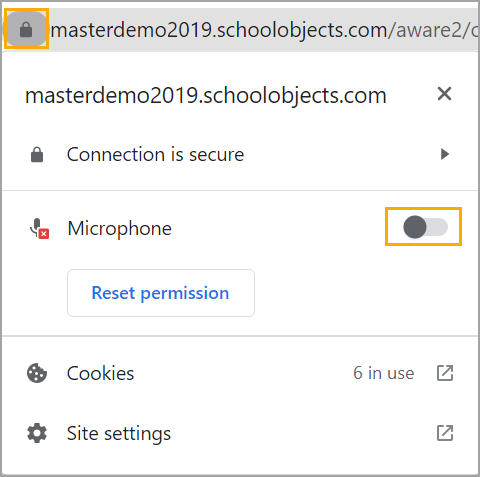This screenshot has height=477, width=480.
Task: Open Site settings via its external-link icon
Action: pos(445,433)
